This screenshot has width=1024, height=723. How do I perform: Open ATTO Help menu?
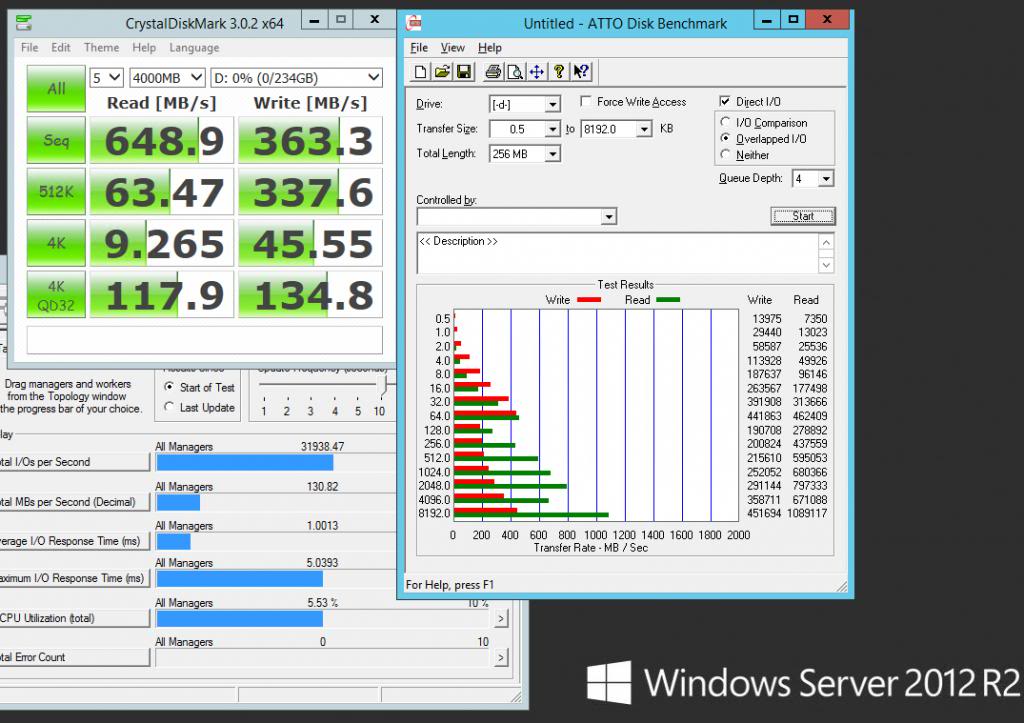[490, 48]
